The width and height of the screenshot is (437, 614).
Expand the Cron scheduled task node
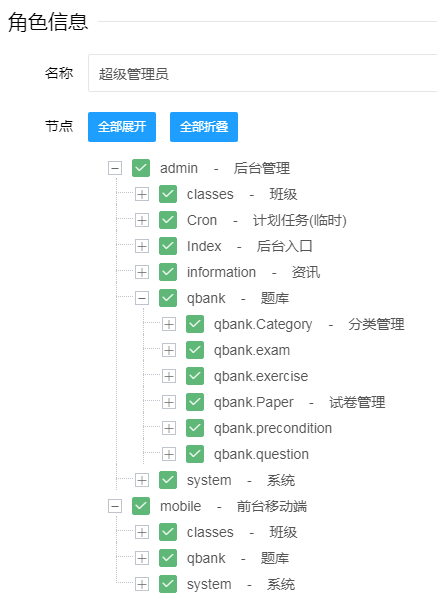pyautogui.click(x=142, y=220)
